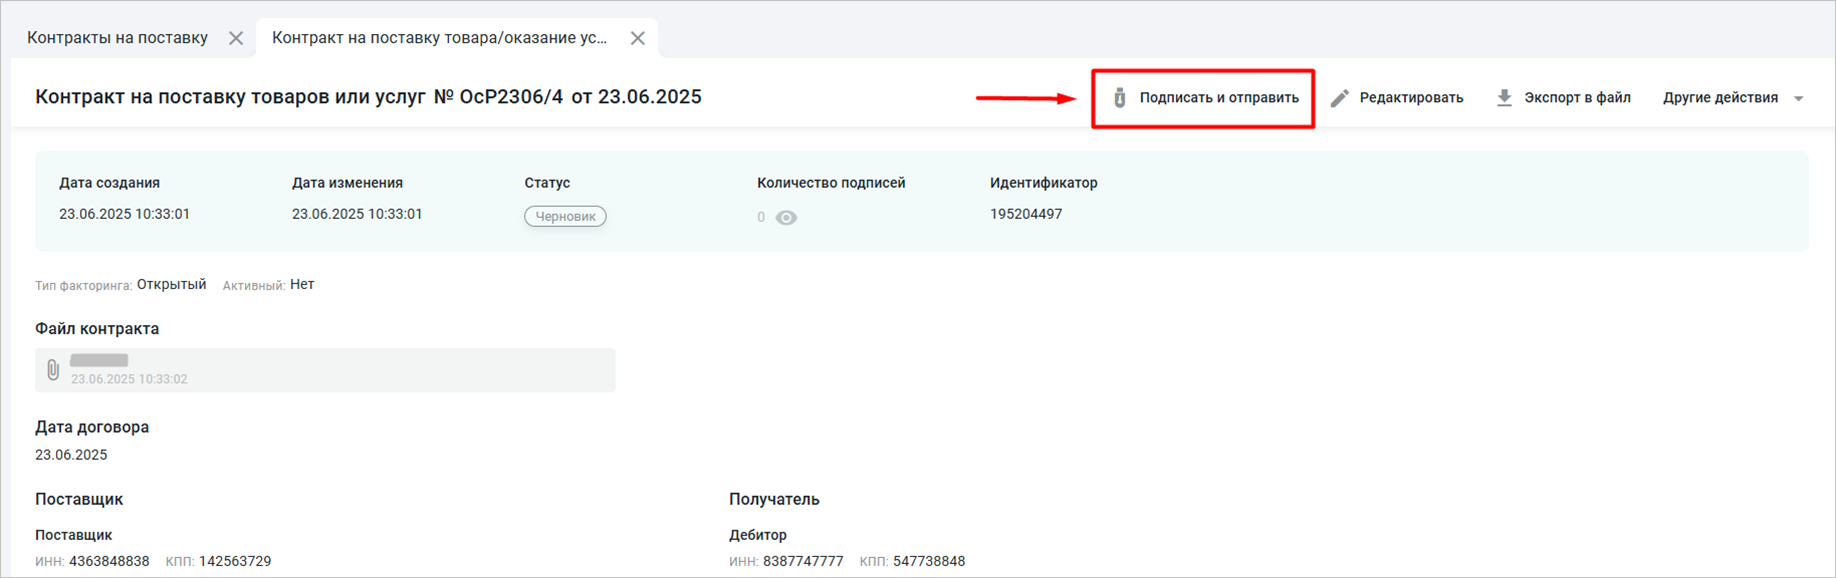Click the paperclip icon in Файл контракта
The height and width of the screenshot is (578, 1836).
pyautogui.click(x=53, y=370)
